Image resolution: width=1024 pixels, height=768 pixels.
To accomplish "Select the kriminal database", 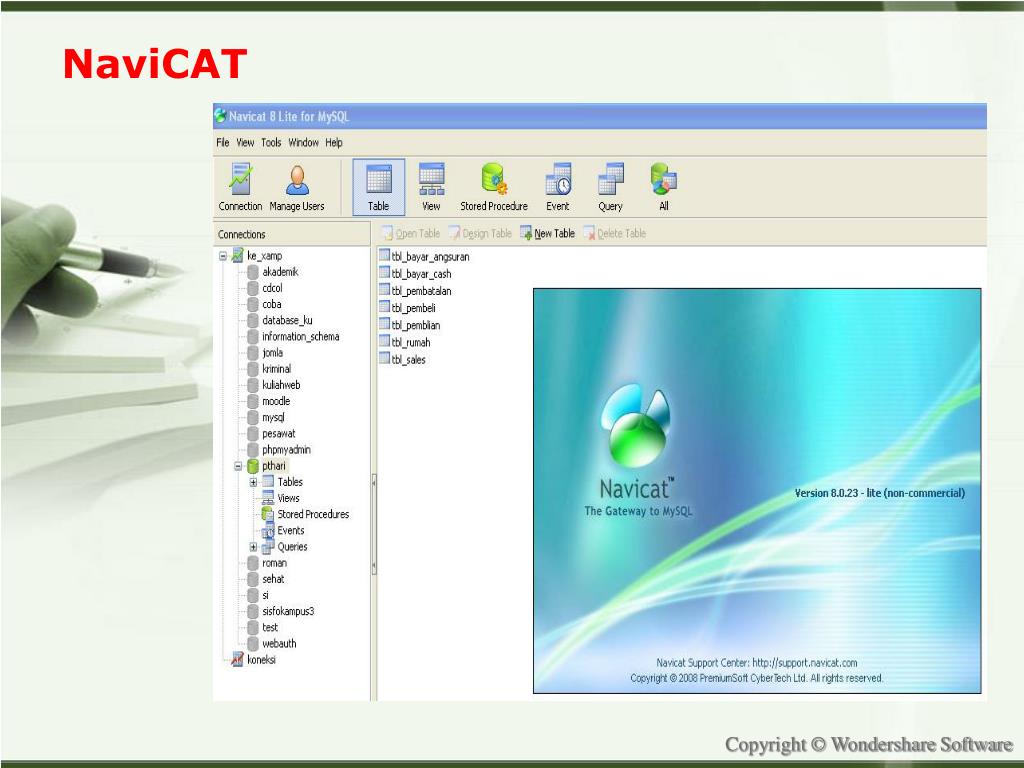I will (x=276, y=369).
